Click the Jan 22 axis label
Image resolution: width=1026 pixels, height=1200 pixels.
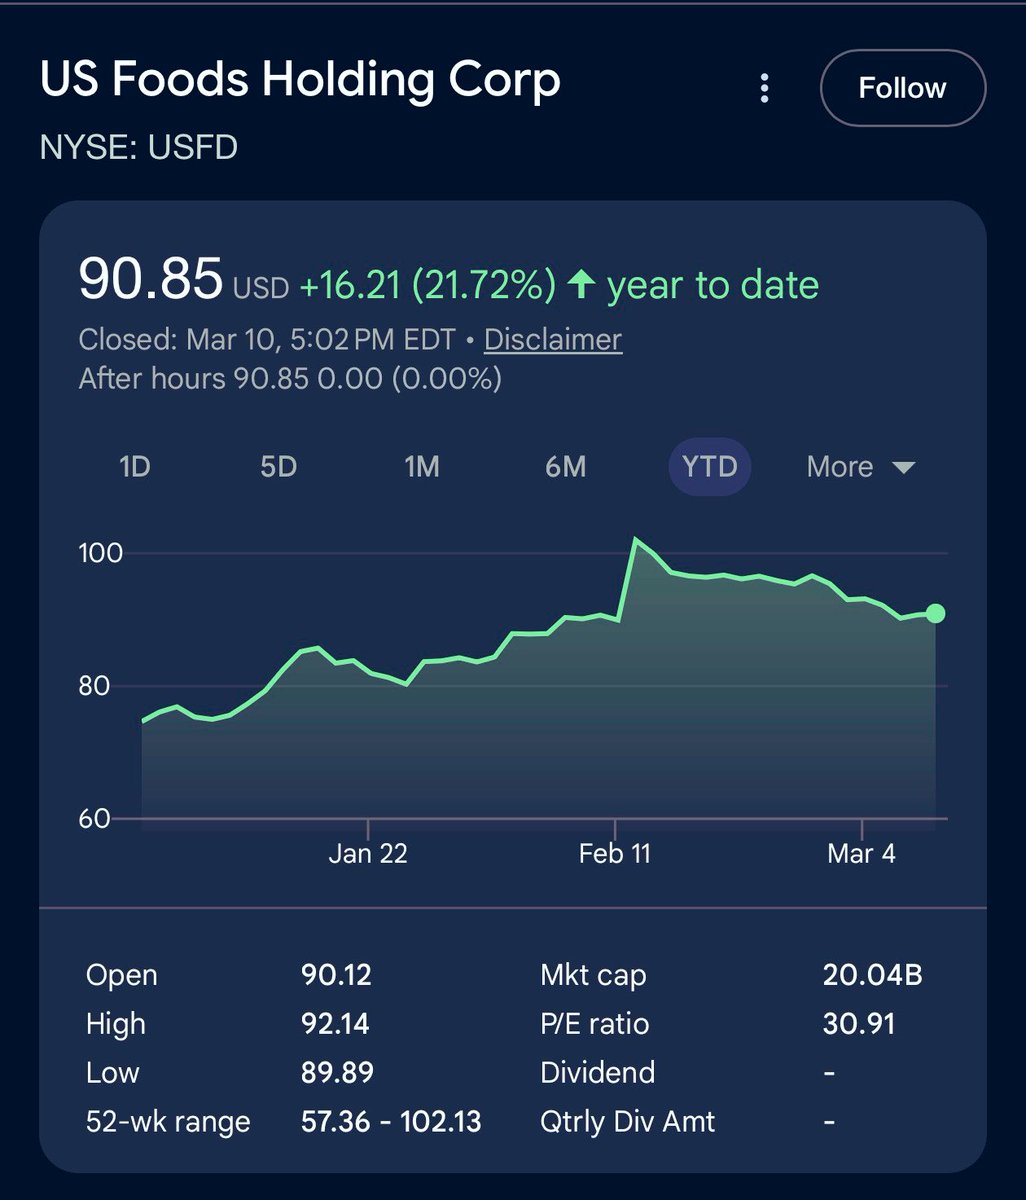pos(368,853)
